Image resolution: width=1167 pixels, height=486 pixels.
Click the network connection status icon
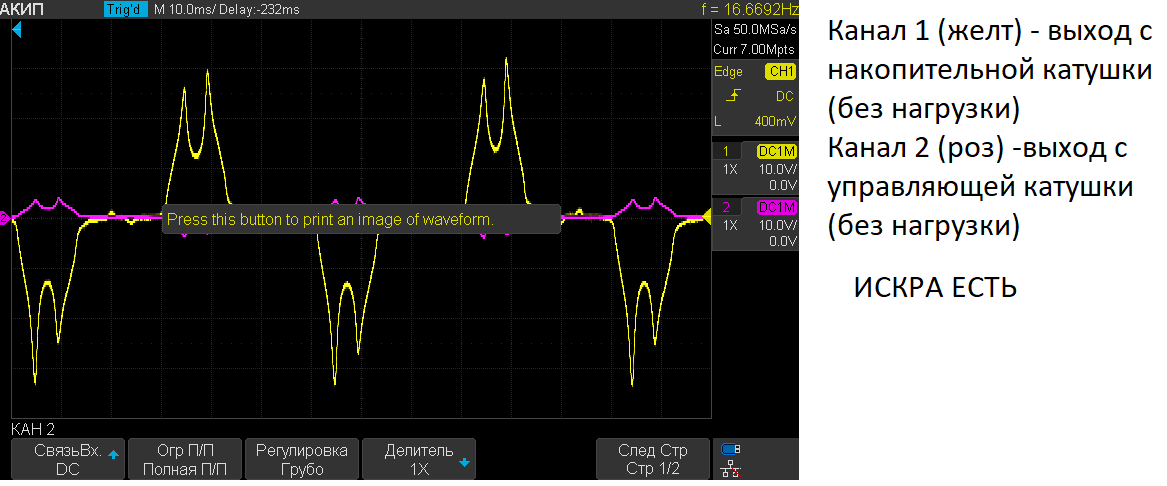pyautogui.click(x=731, y=467)
